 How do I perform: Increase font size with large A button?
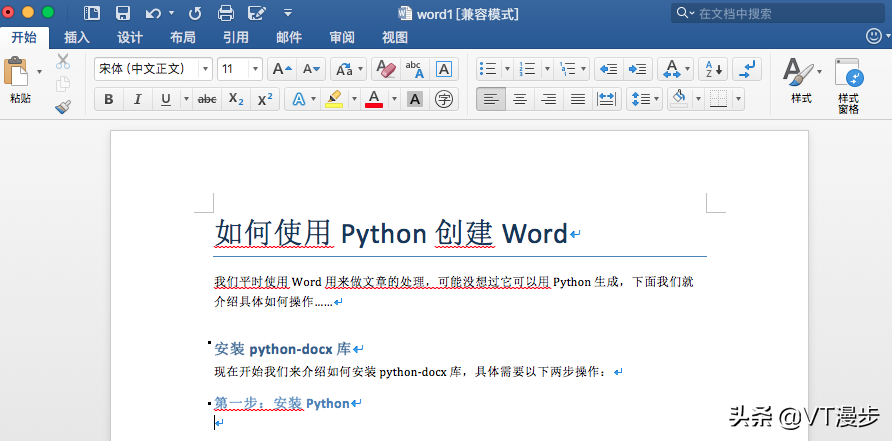click(282, 69)
